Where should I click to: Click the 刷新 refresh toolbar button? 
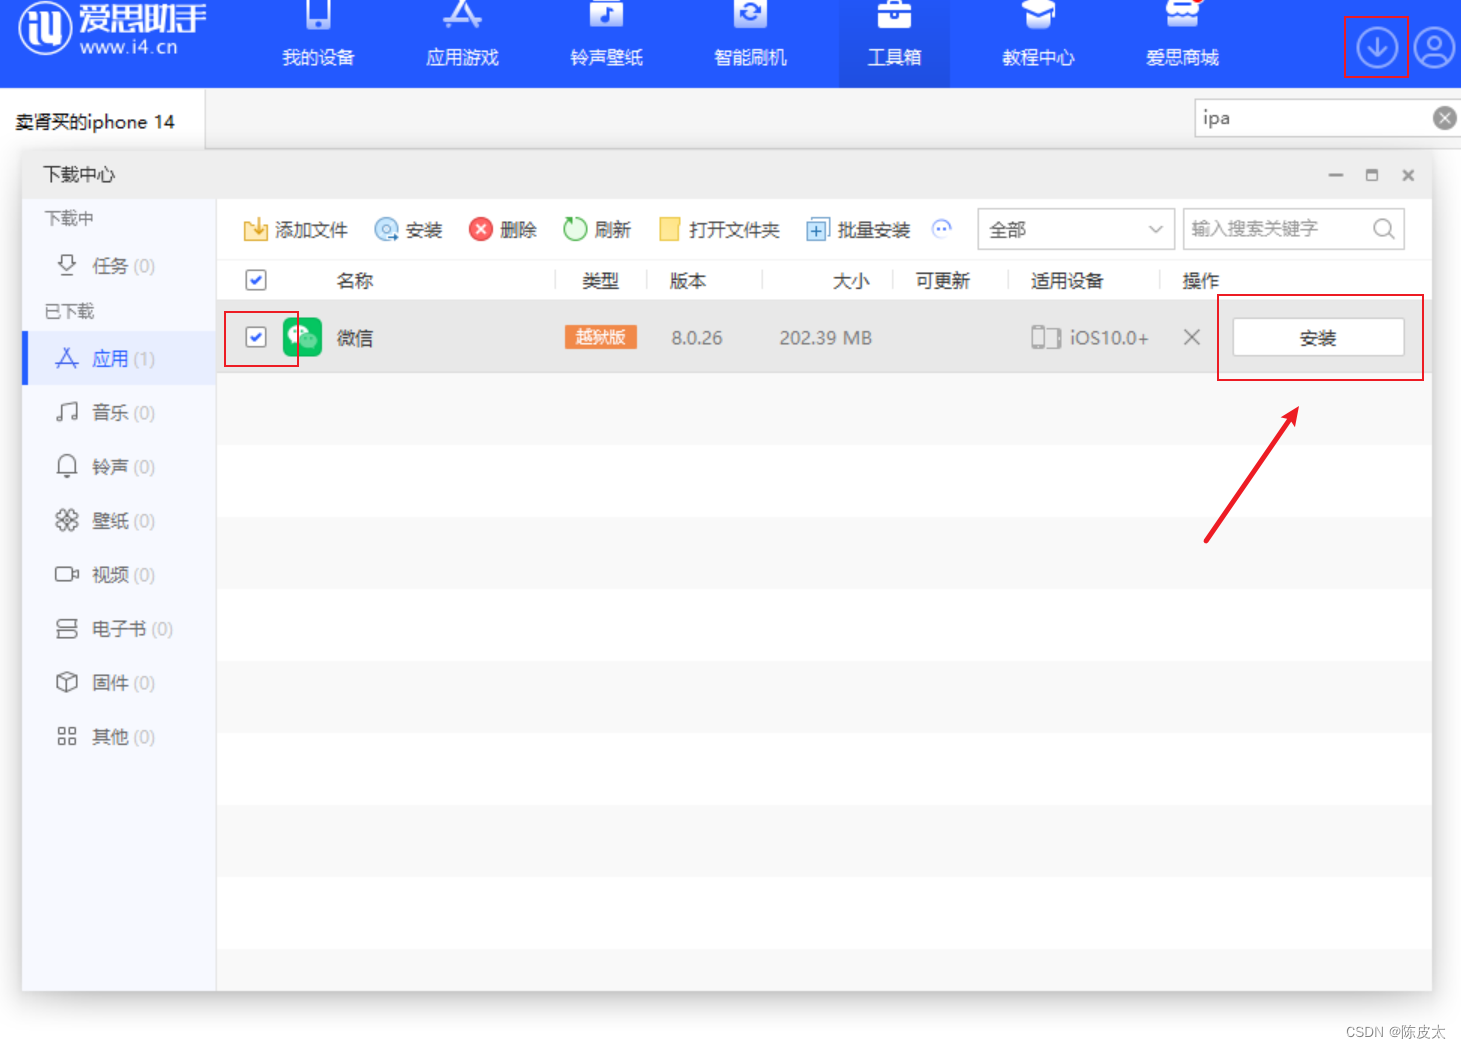coord(597,229)
